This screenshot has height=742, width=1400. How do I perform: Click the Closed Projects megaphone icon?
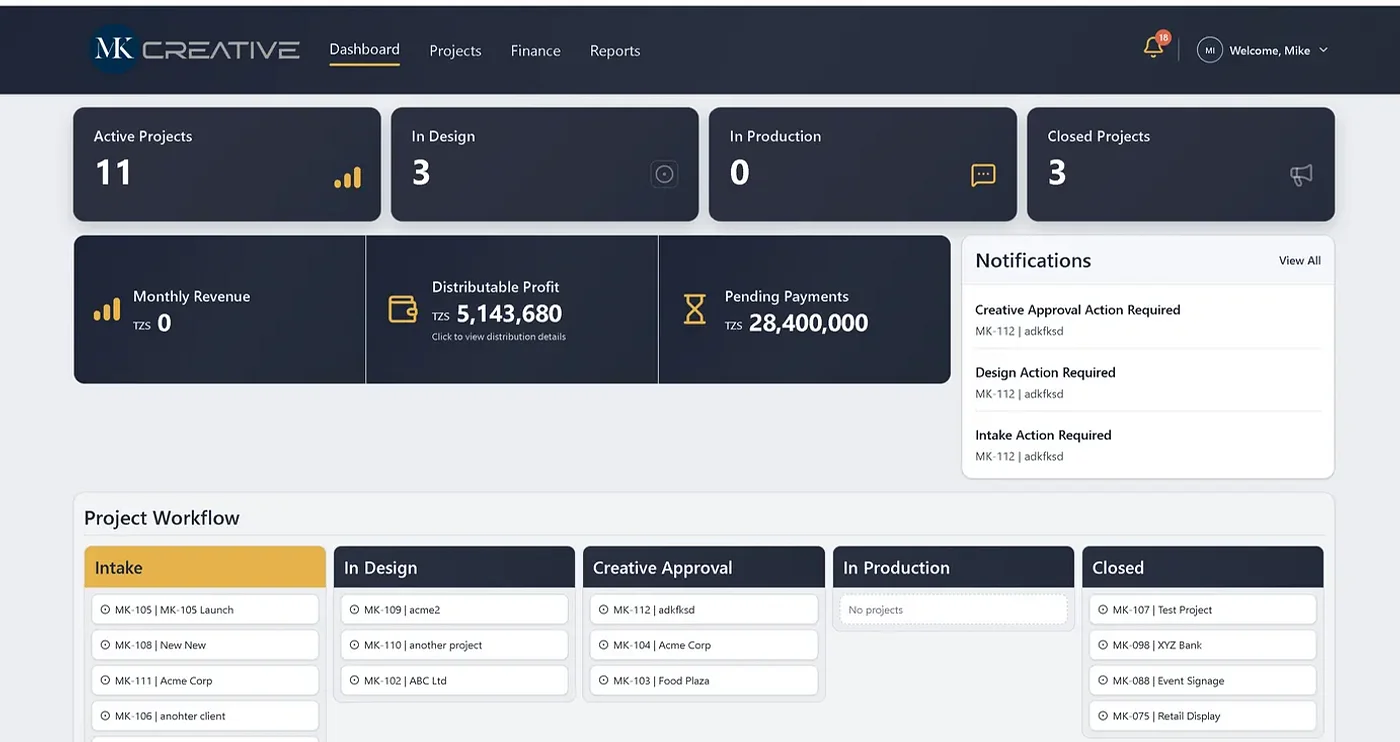coord(1301,175)
